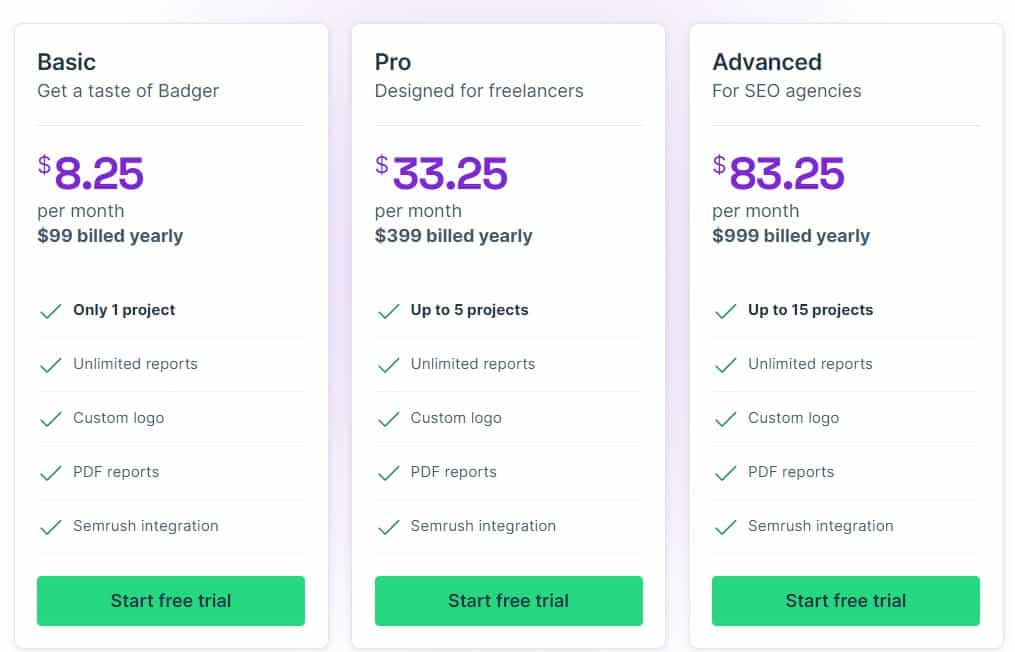
Task: Click 'Designed for freelancers' subtitle
Action: click(478, 91)
